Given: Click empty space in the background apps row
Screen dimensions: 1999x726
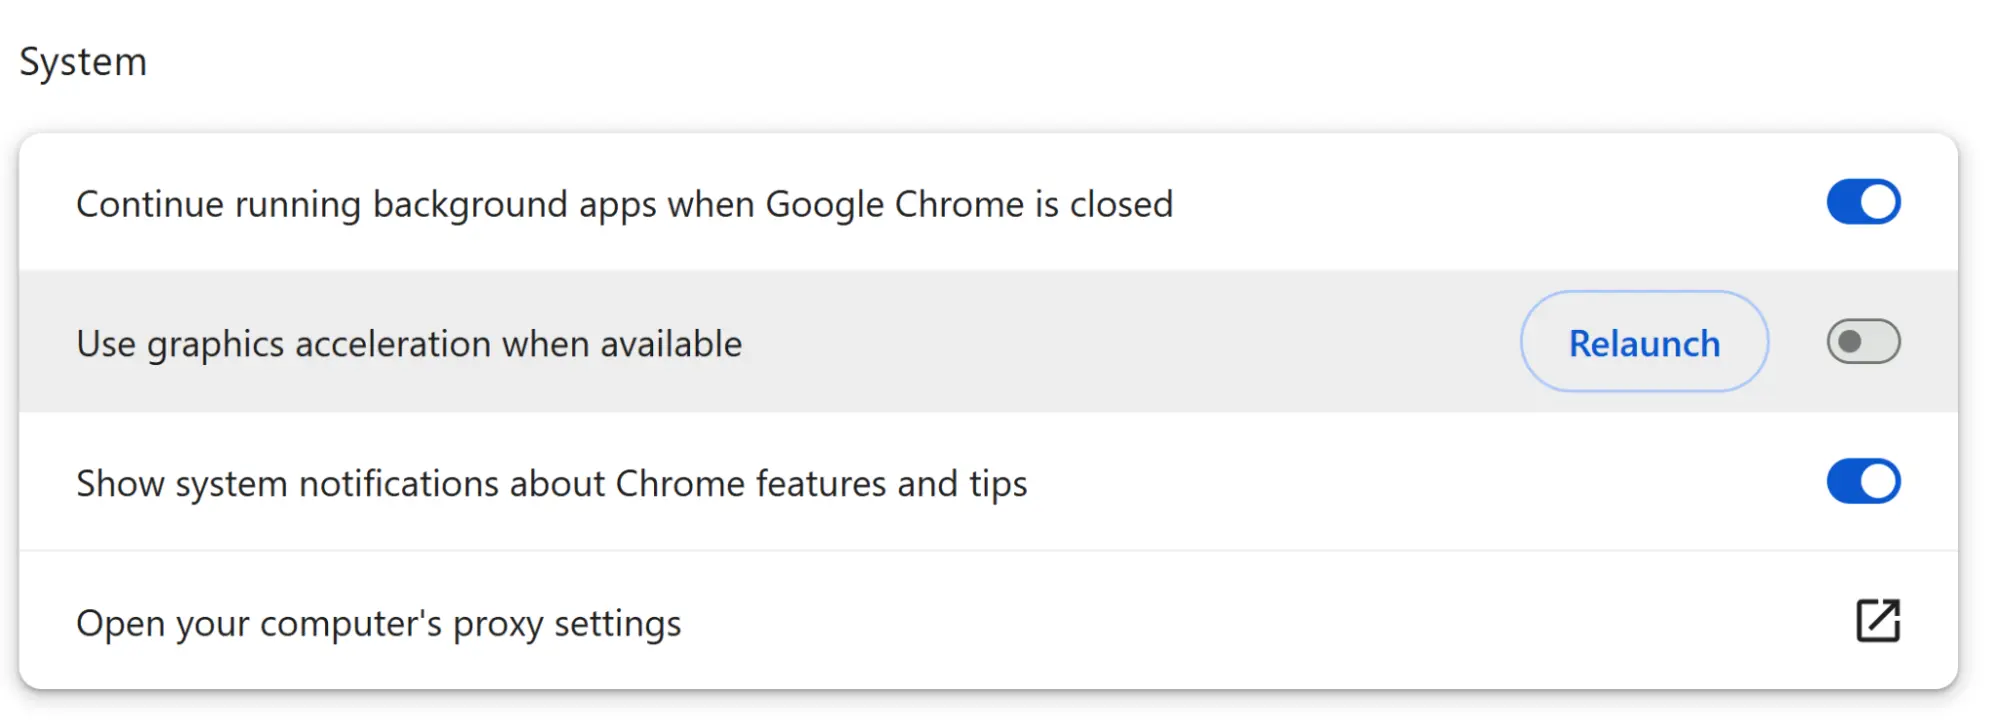Looking at the screenshot, I should 1500,202.
